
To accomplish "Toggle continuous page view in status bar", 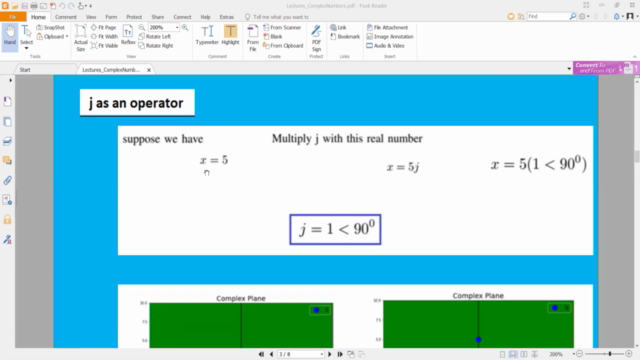I will tap(513, 354).
